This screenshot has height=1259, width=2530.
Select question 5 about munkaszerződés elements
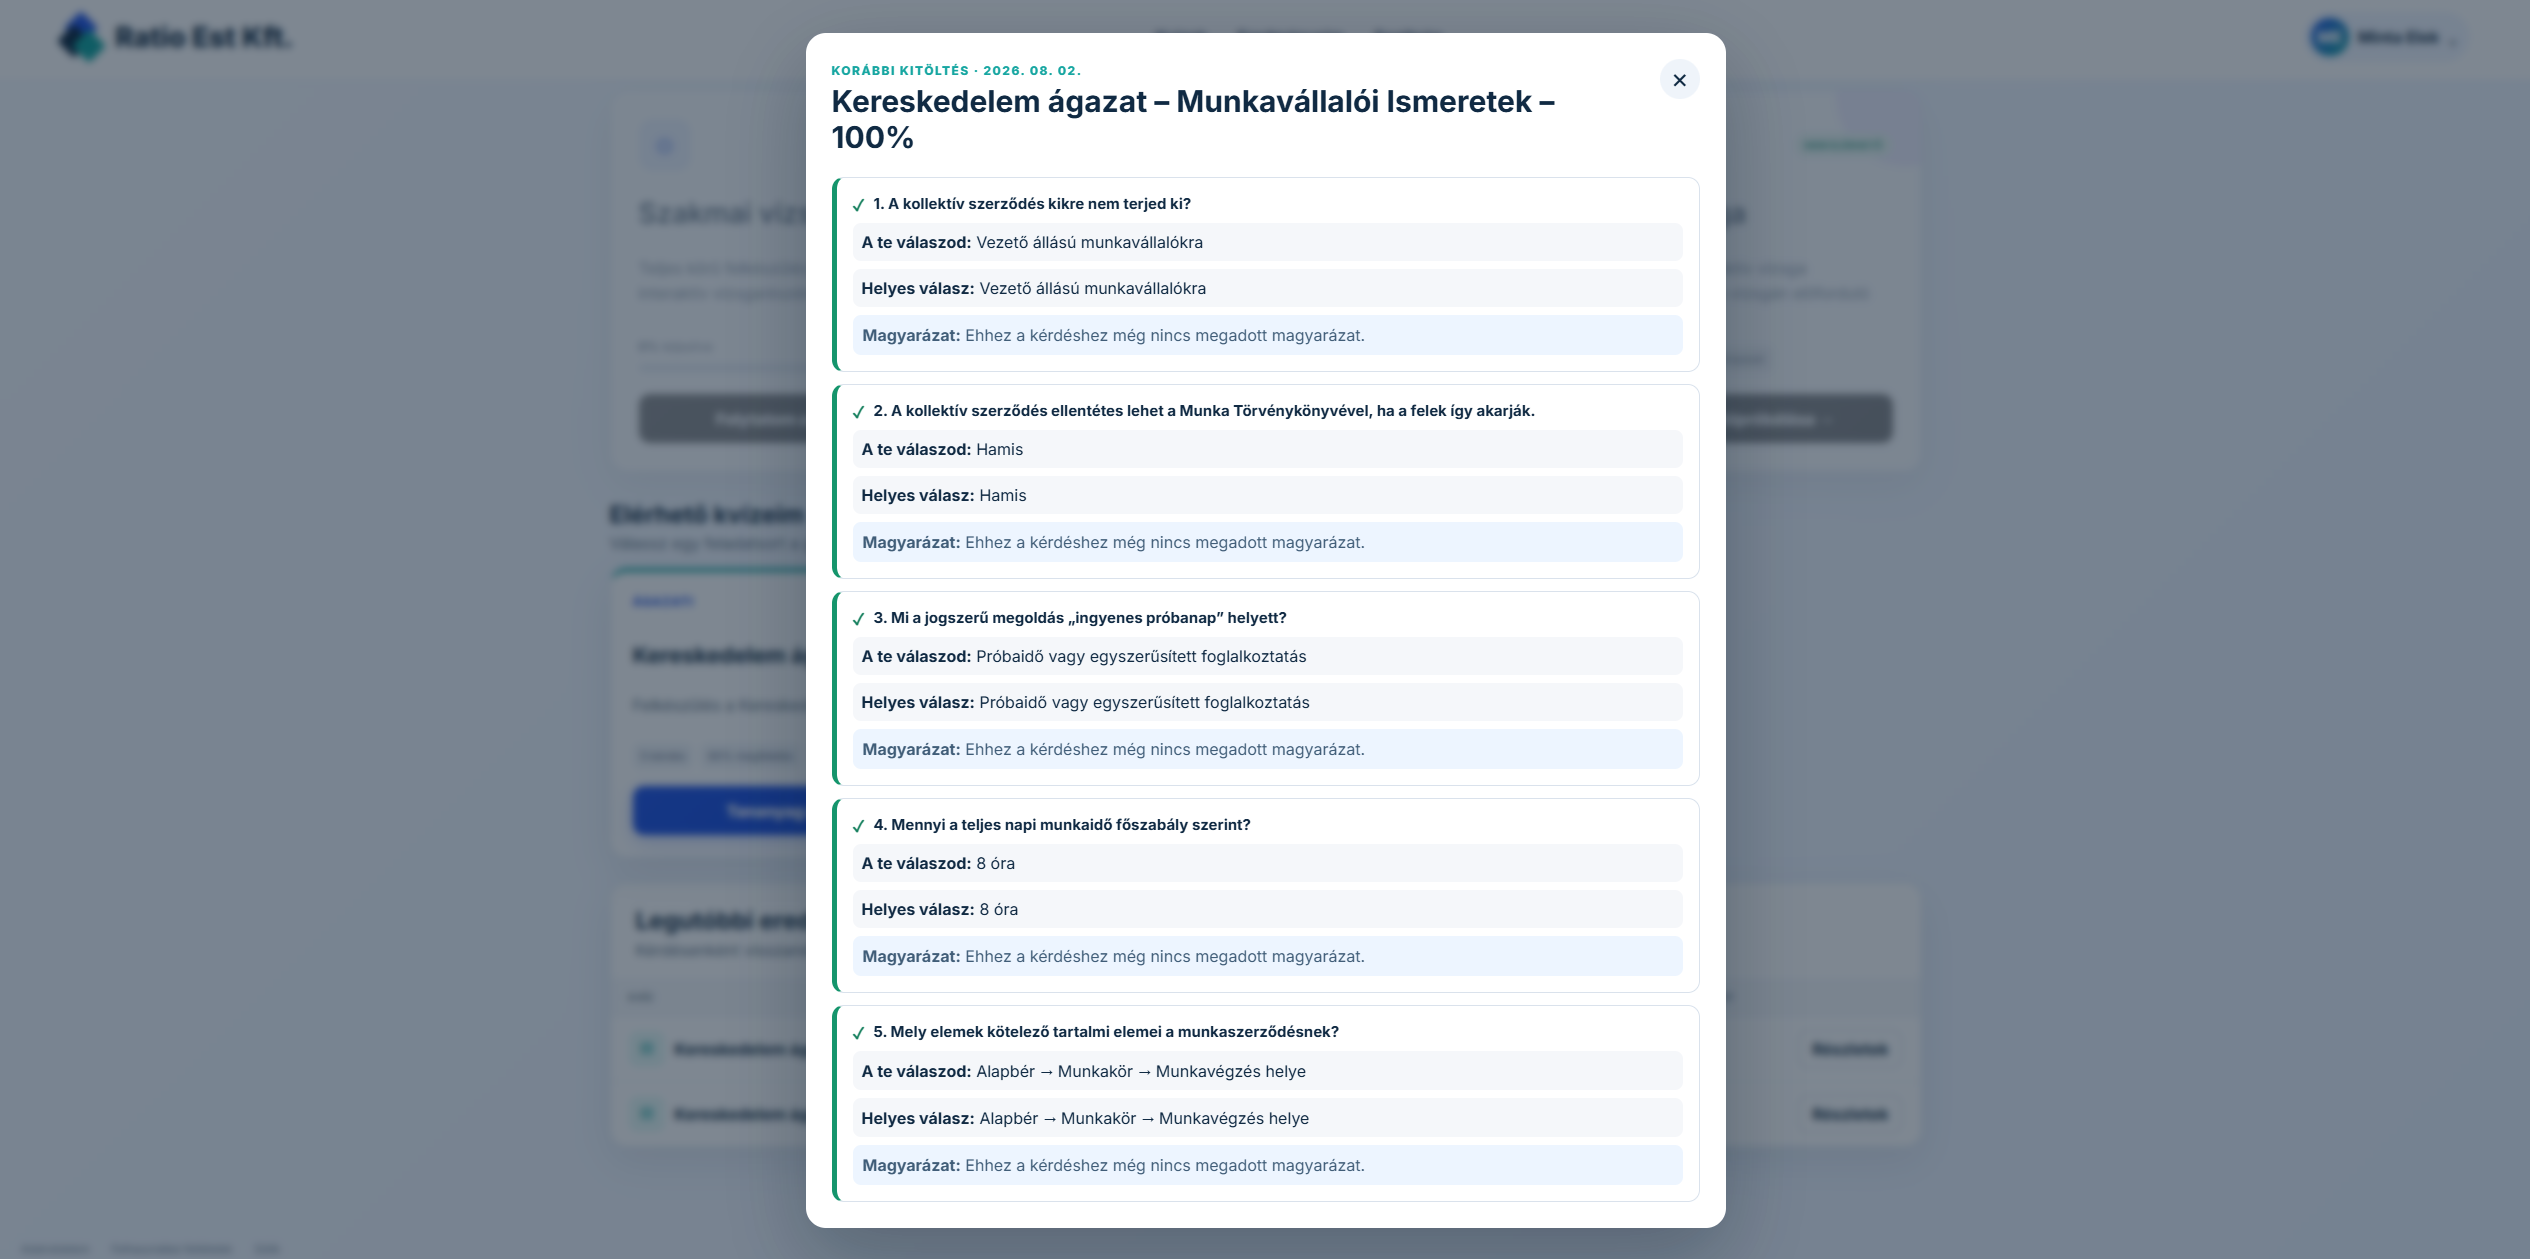1106,1032
